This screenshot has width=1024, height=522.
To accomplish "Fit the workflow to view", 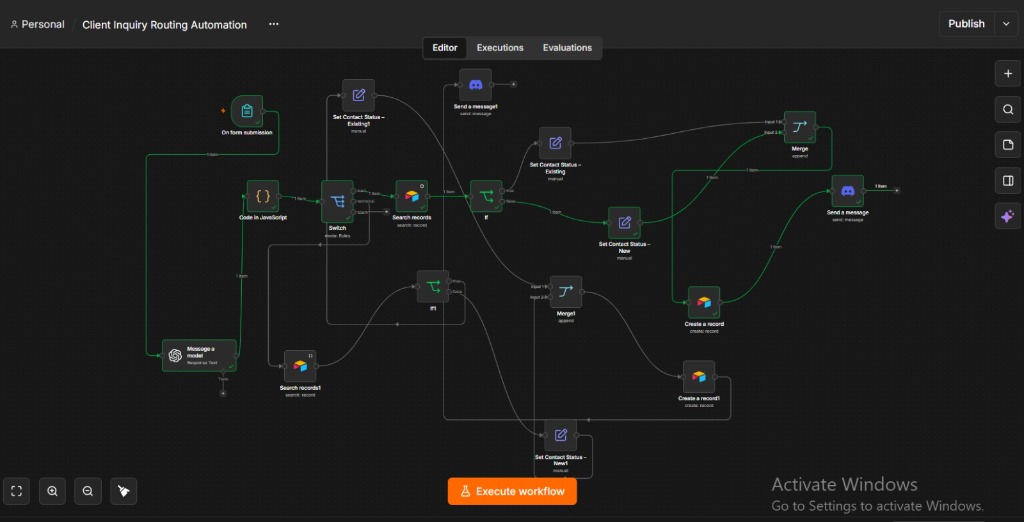I will coord(17,491).
